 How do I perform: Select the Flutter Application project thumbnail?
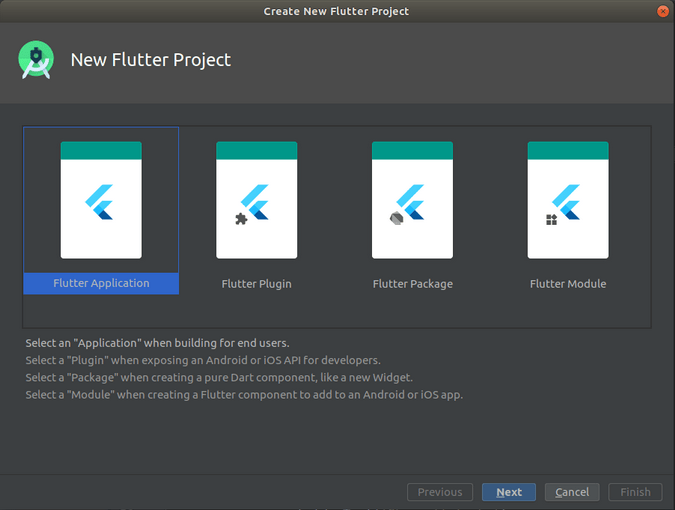tap(101, 200)
